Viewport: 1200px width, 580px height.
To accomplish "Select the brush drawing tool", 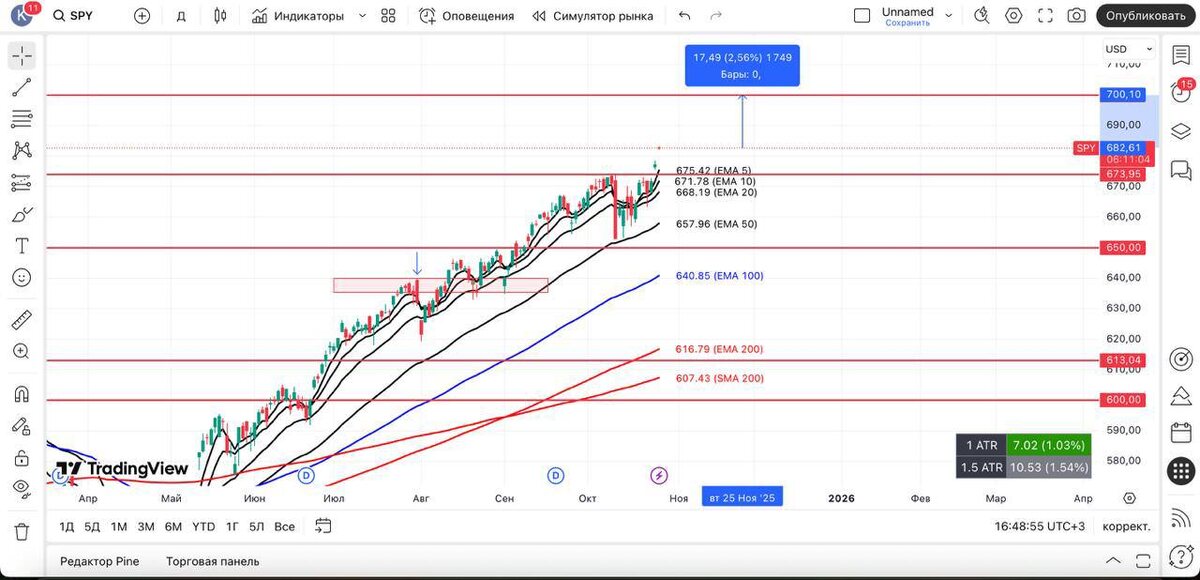I will [22, 214].
